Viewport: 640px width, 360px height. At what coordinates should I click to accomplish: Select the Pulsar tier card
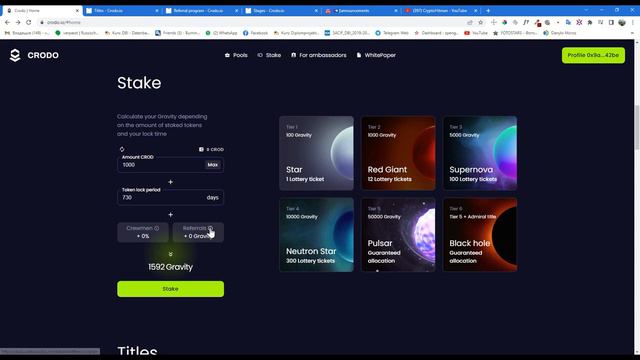[x=398, y=235]
